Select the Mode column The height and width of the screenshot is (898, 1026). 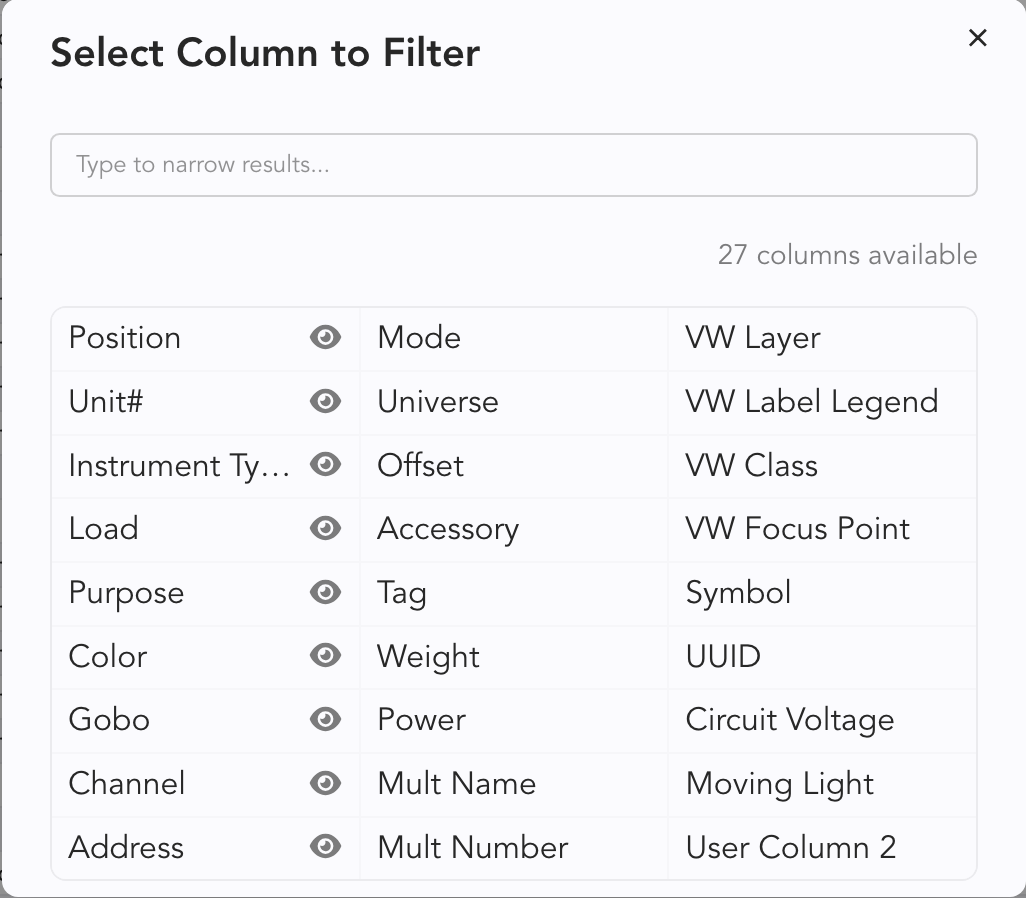point(419,338)
